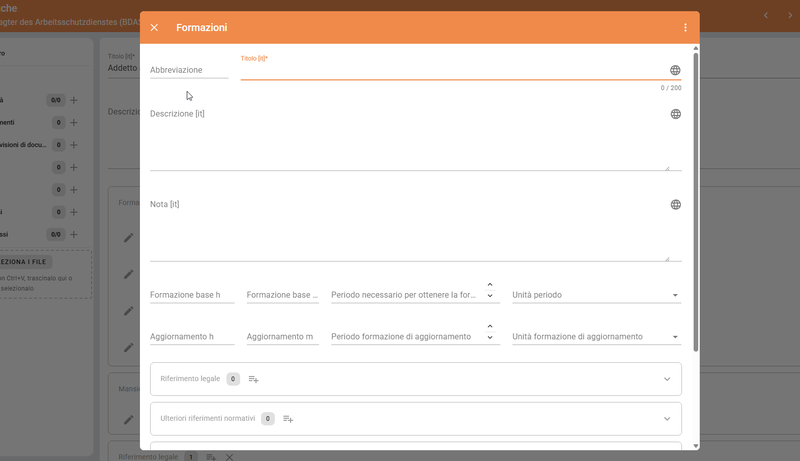Click the plus icon in the 'visioni di docu...' row
Screen dimensions: 800x461
(73, 145)
